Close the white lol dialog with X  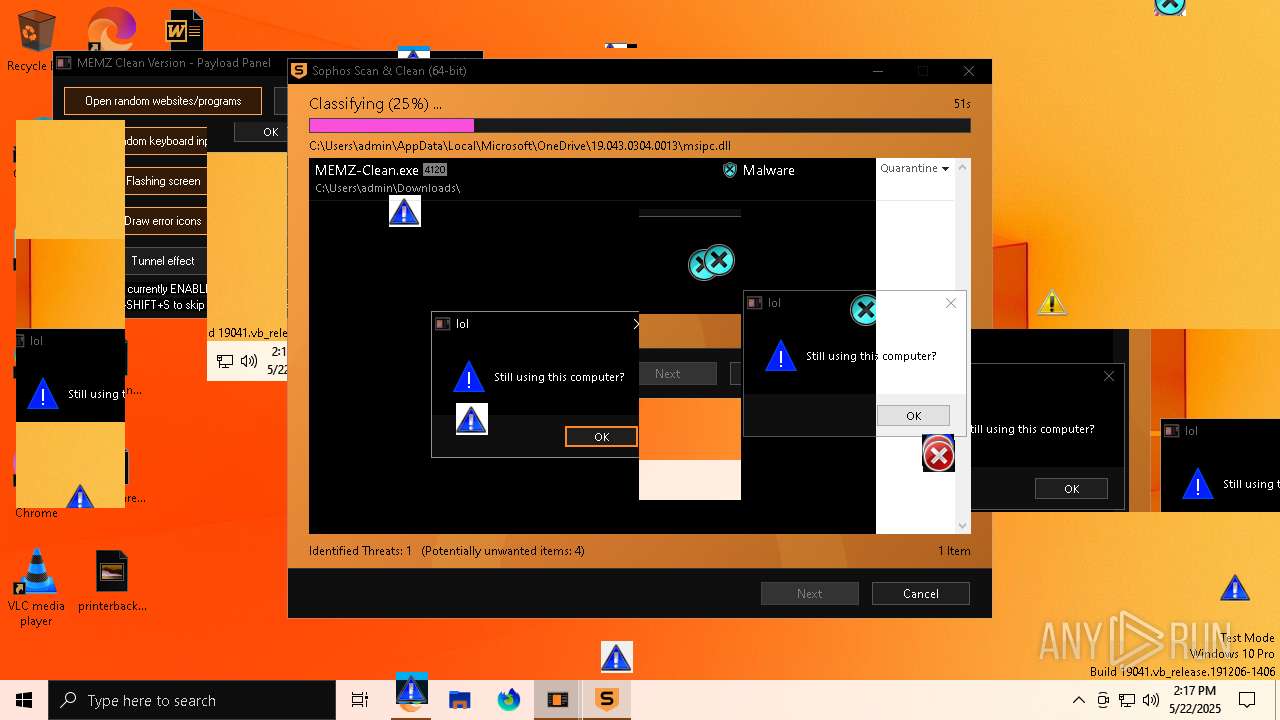[951, 303]
